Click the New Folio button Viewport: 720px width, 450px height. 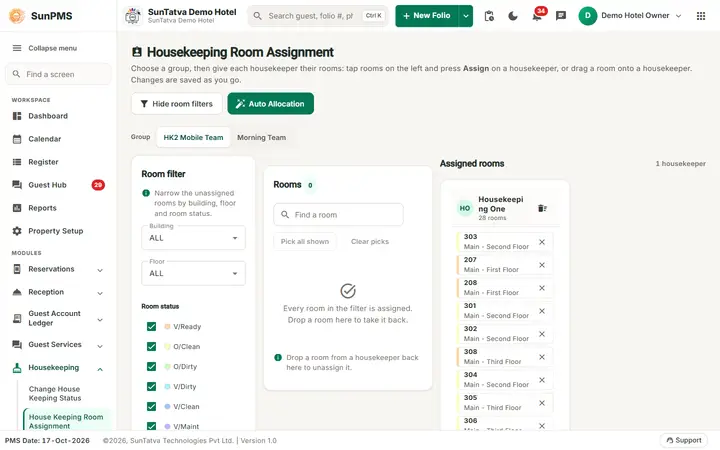pos(427,16)
